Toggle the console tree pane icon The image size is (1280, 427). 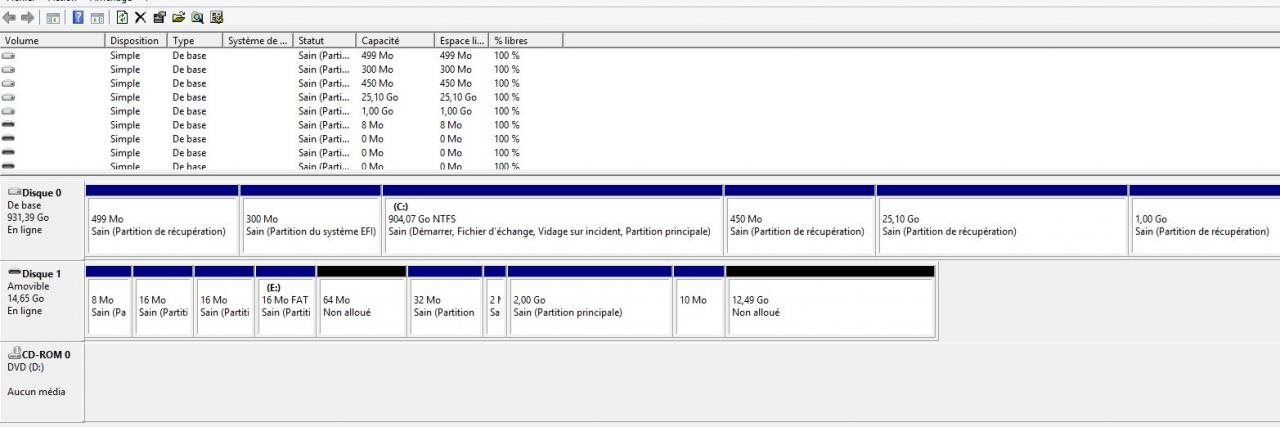53,18
